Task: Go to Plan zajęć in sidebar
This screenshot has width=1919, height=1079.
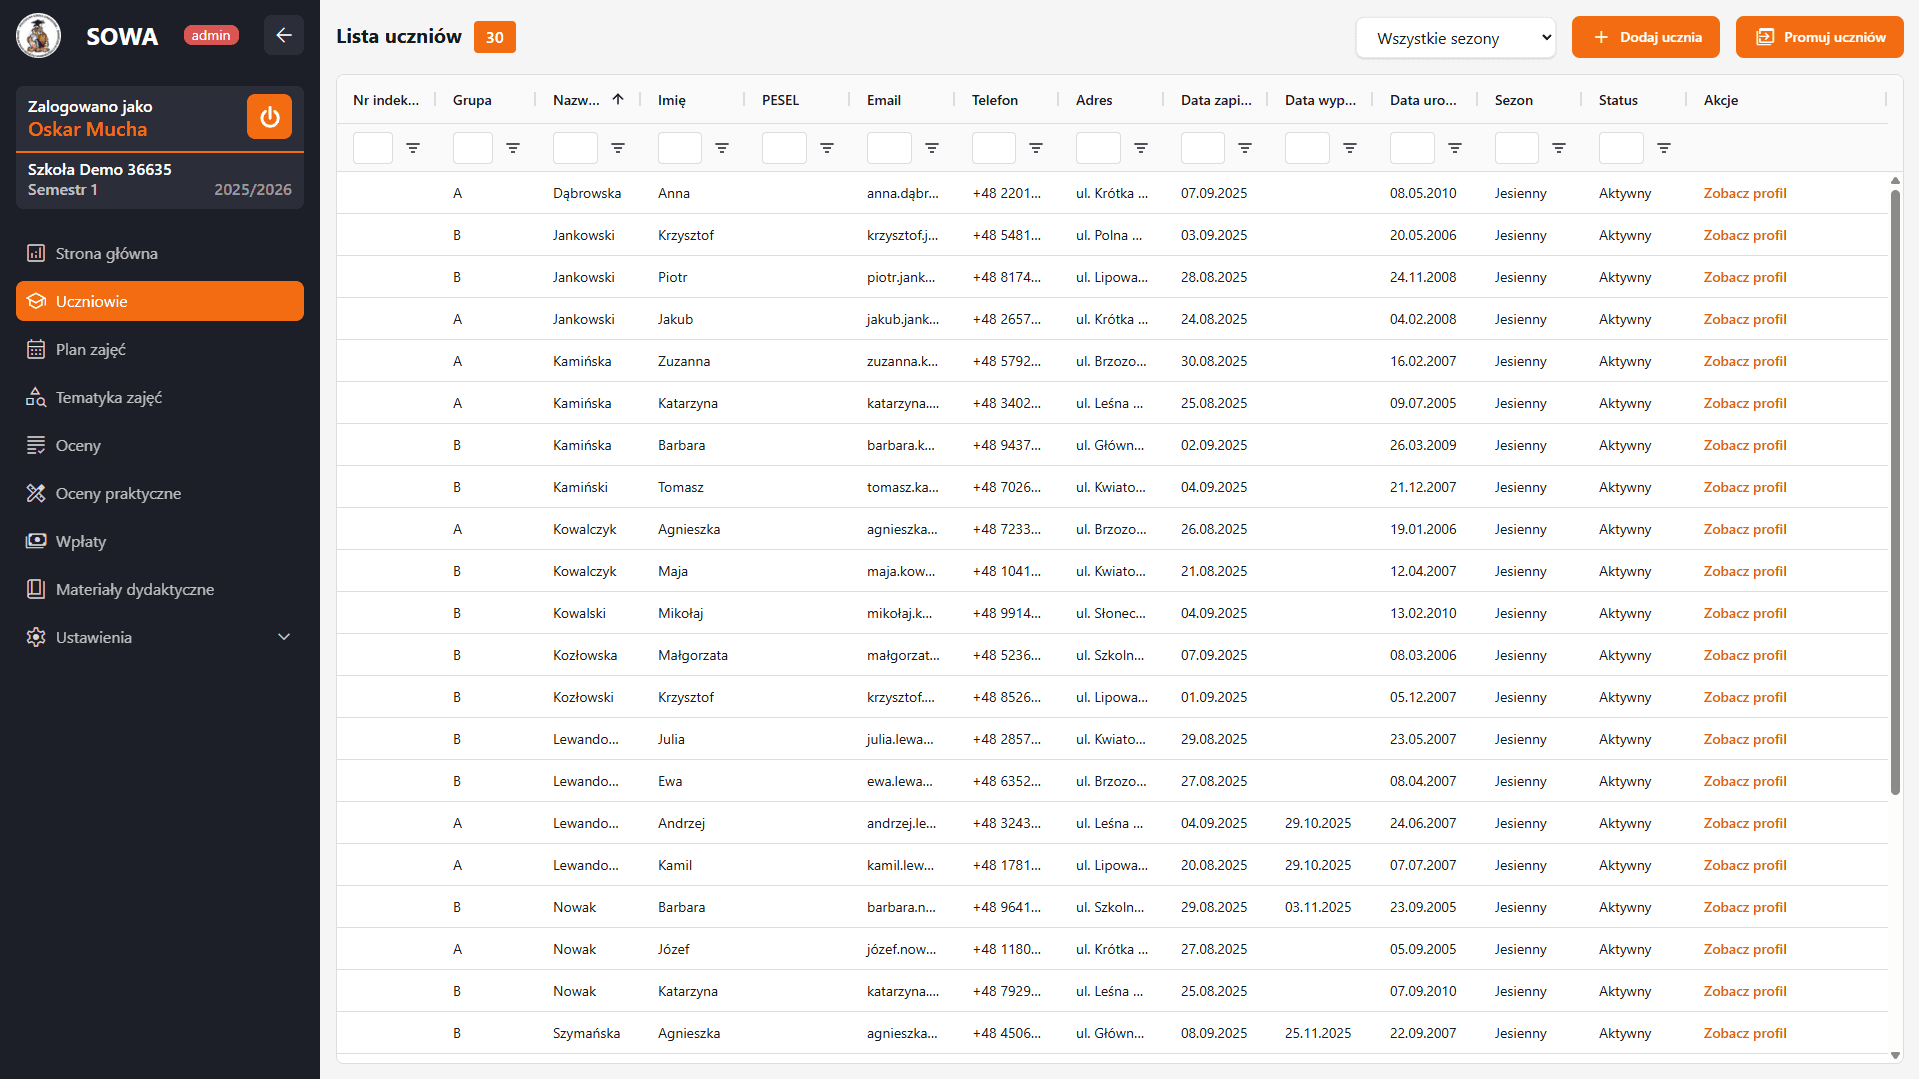Action: (91, 349)
